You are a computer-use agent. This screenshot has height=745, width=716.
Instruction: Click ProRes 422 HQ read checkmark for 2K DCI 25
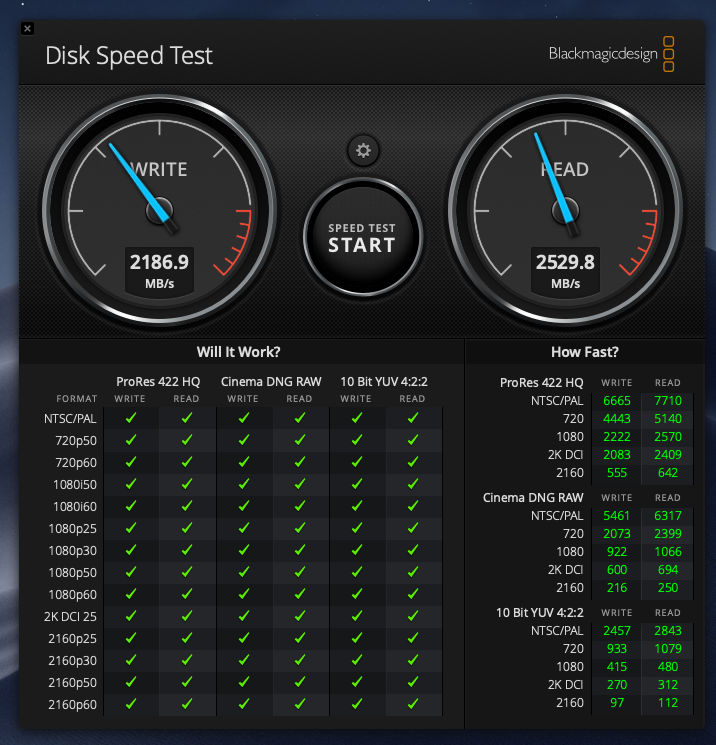click(186, 616)
